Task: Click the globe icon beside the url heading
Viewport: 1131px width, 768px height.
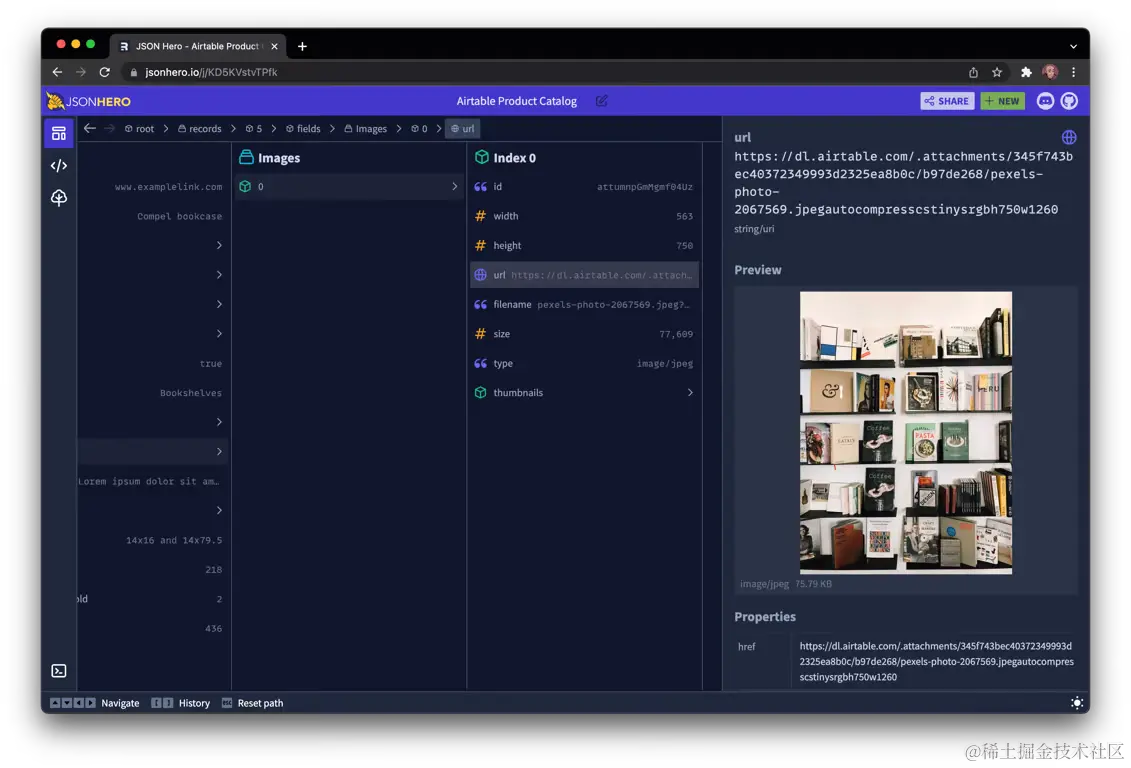Action: click(x=1069, y=137)
